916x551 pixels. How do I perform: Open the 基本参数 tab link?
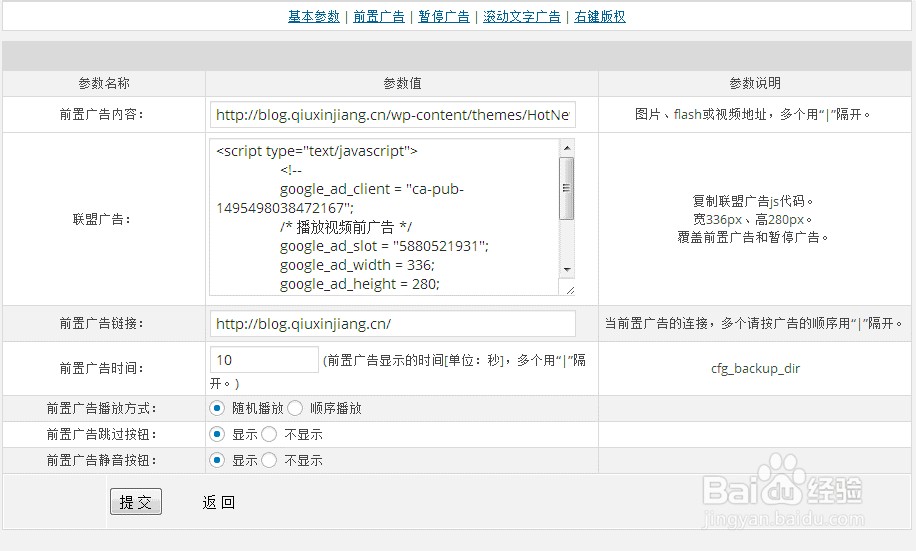coord(314,17)
